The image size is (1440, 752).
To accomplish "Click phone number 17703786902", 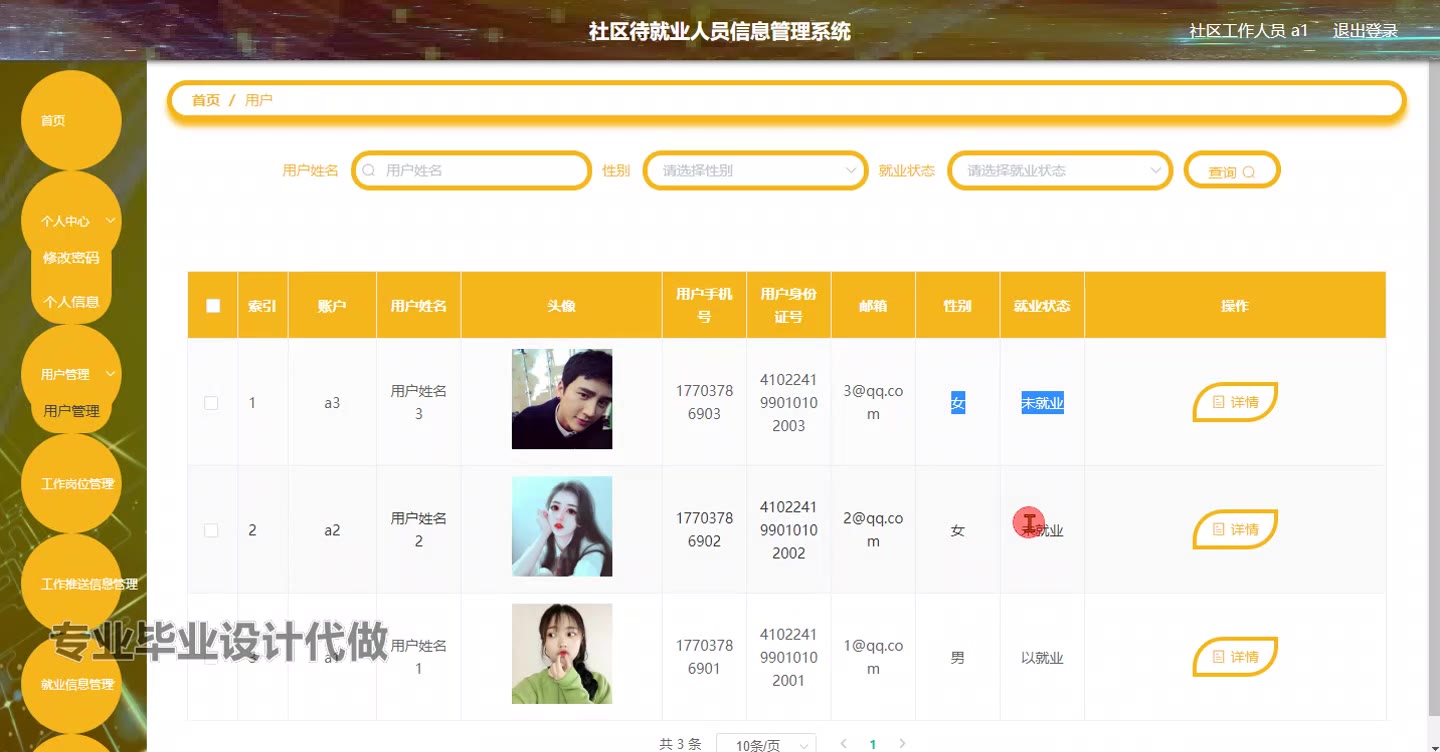I will click(704, 529).
